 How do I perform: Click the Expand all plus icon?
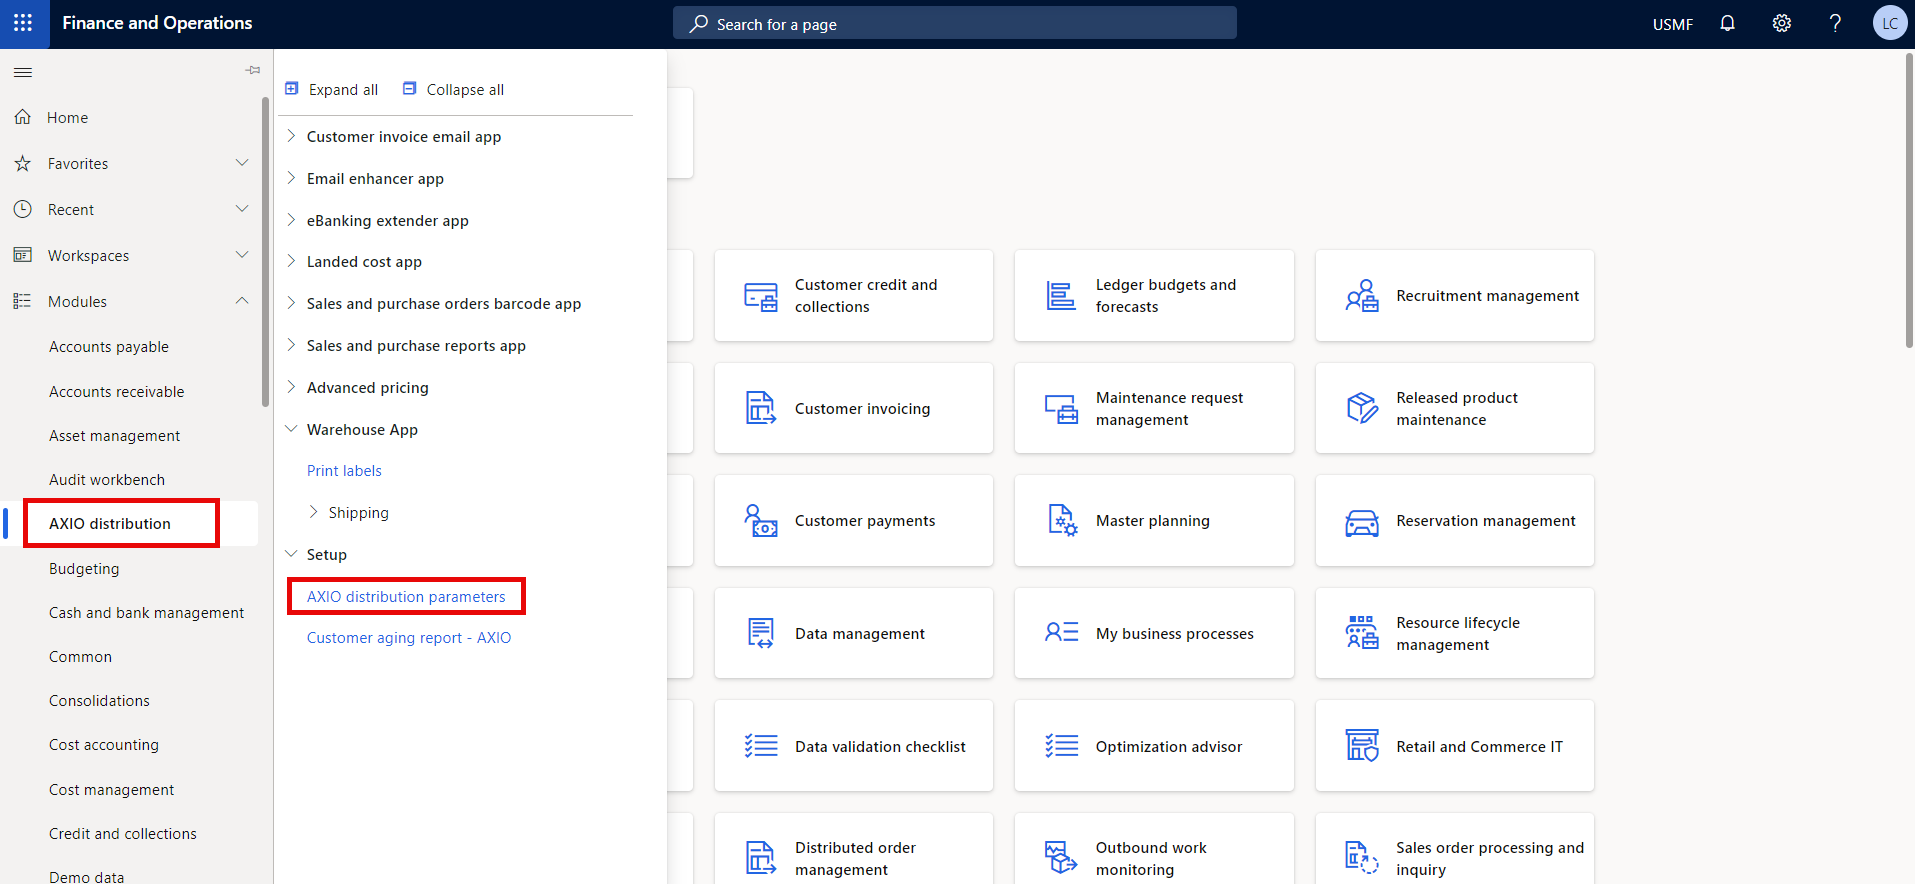(292, 89)
